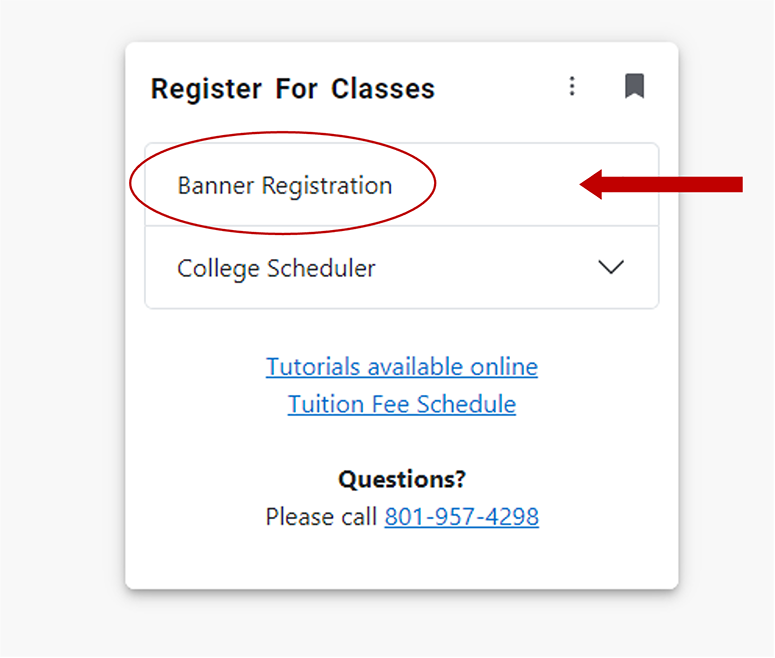Viewport: 775px width, 658px height.
Task: Click the word Tutorials in the first link
Action: pyautogui.click(x=313, y=367)
